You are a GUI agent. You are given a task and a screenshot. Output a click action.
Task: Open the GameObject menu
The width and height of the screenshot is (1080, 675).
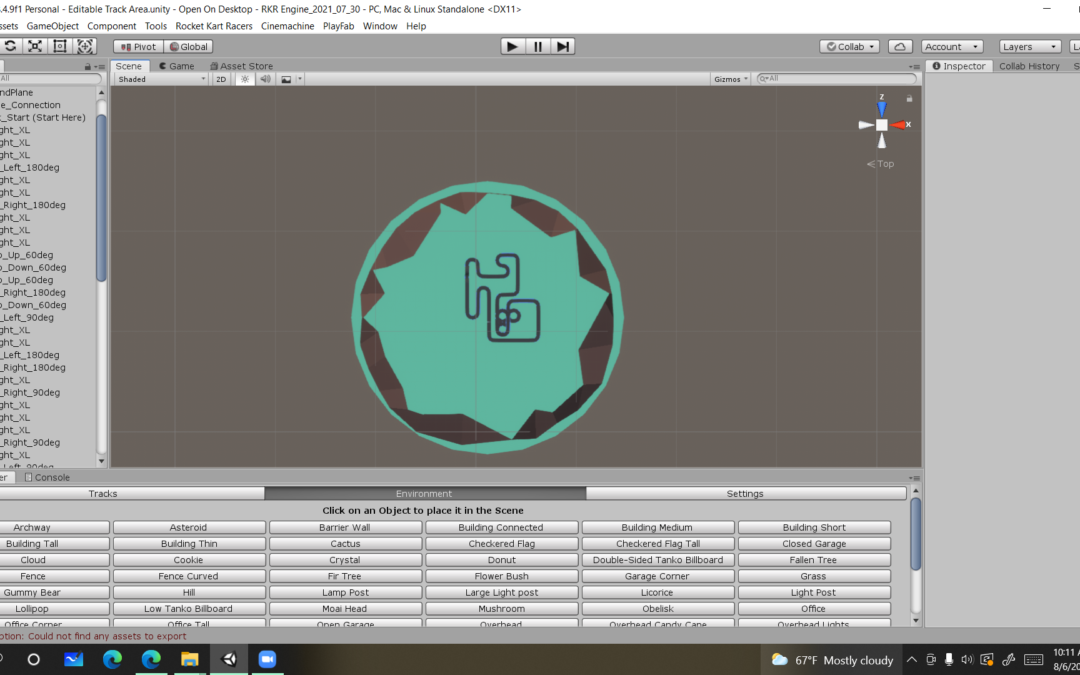click(x=52, y=26)
